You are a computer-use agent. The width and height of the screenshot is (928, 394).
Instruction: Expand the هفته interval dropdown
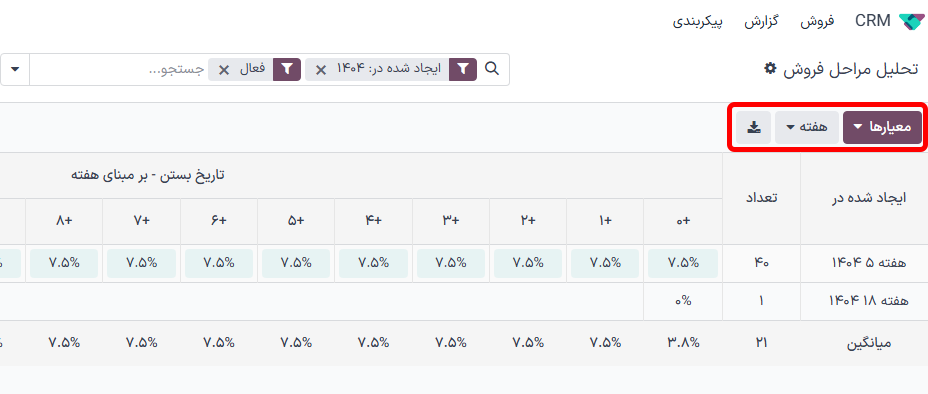807,127
